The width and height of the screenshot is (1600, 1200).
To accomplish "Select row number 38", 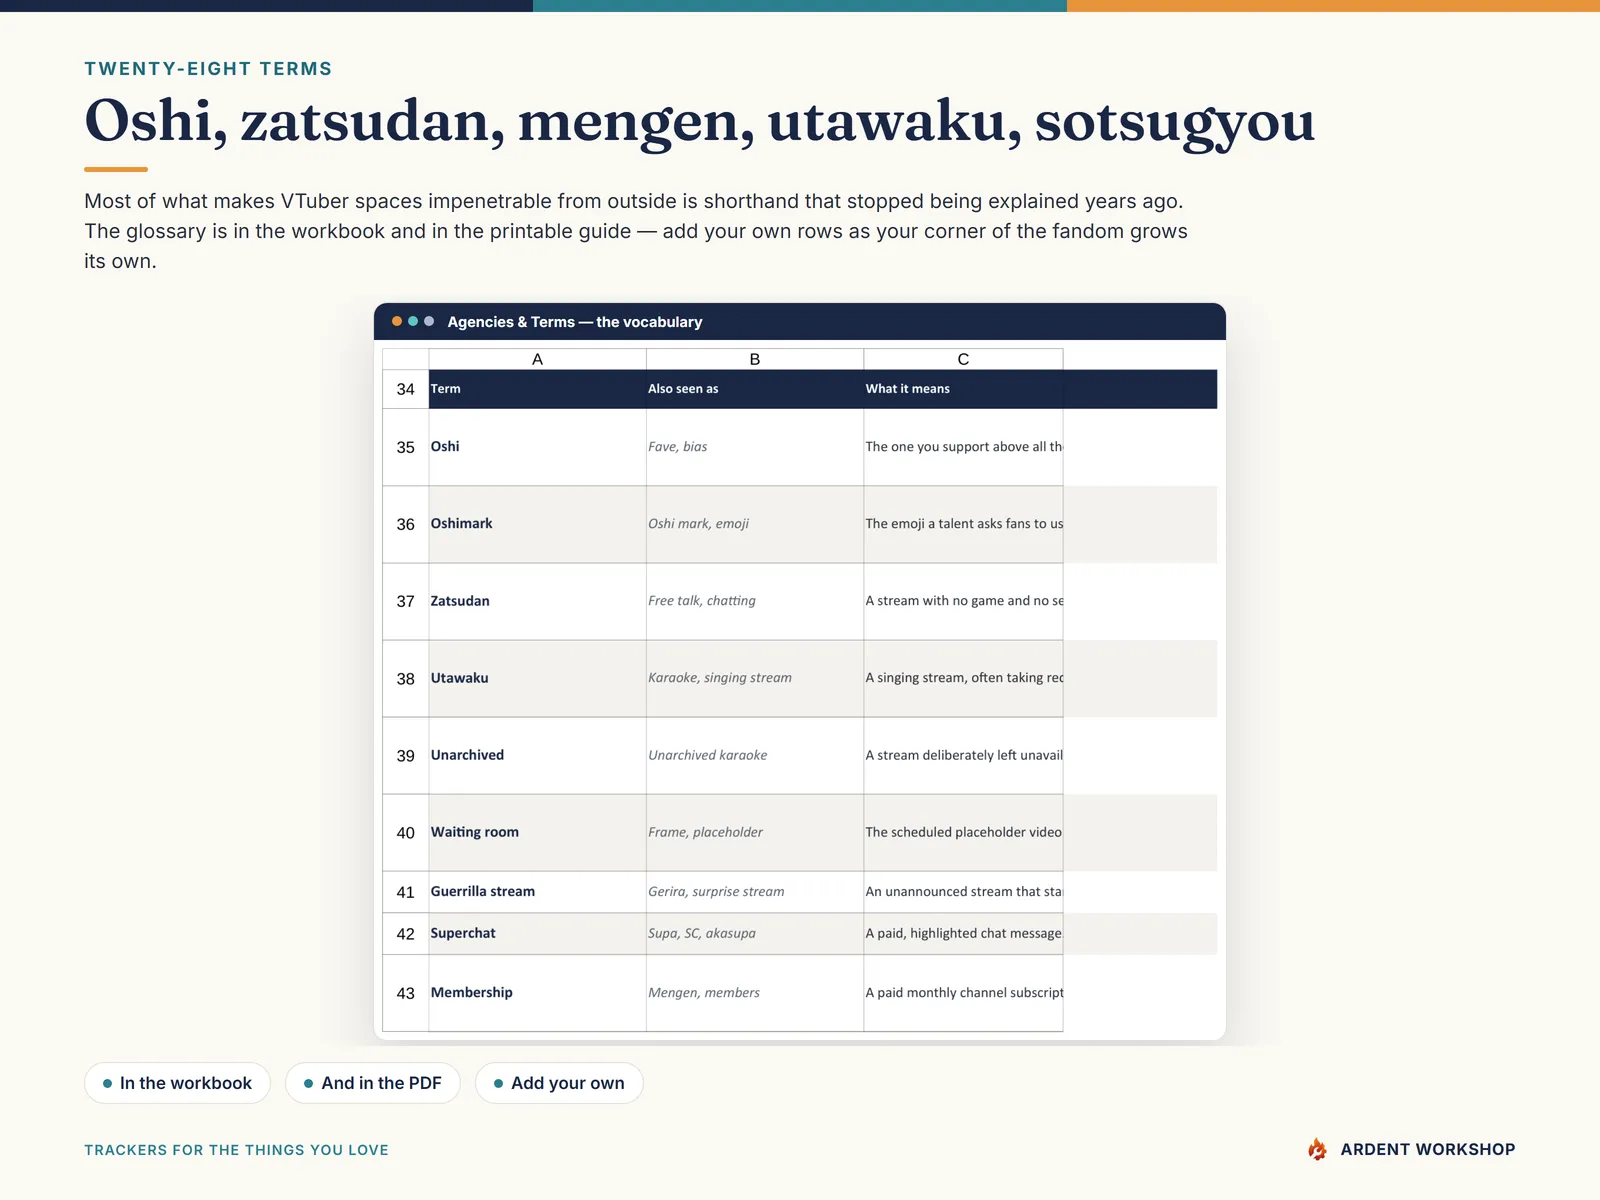I will coord(405,678).
